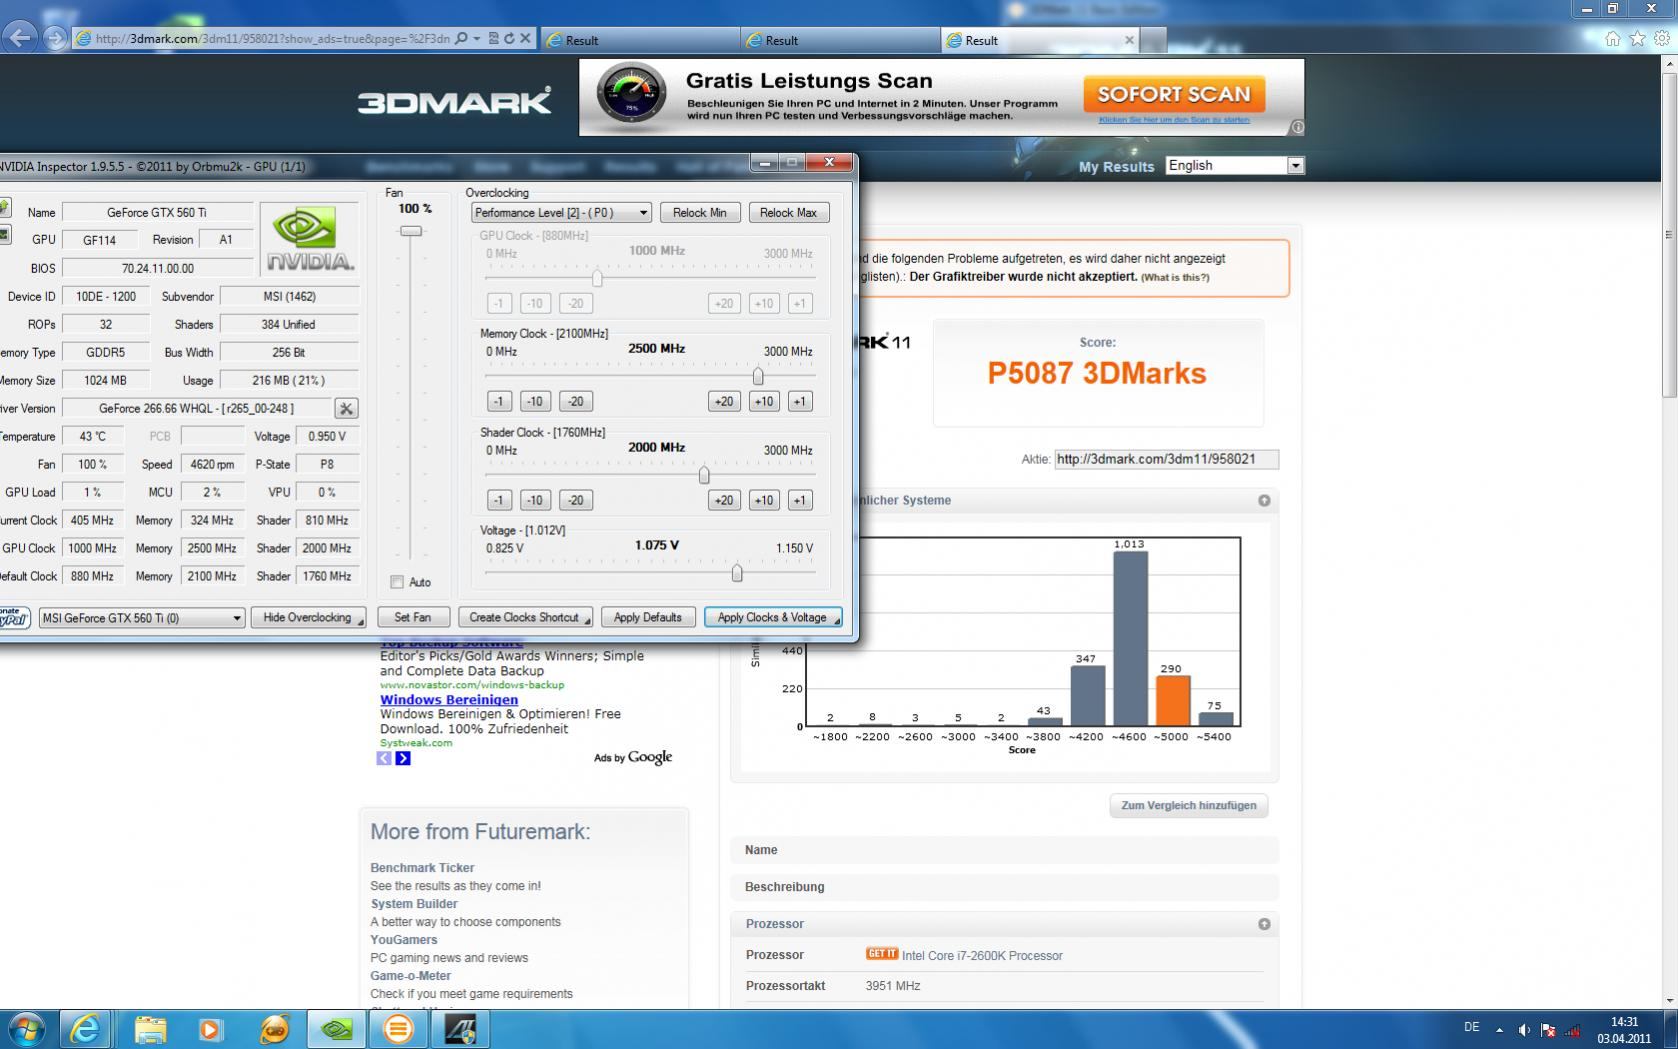Increase Memory Clock by +20
Image resolution: width=1678 pixels, height=1049 pixels.
pyautogui.click(x=724, y=401)
